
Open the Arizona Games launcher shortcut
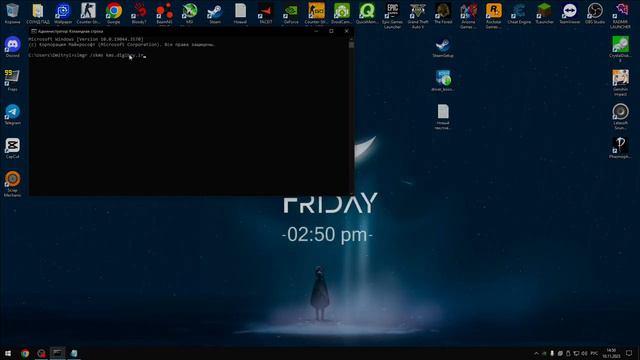[468, 16]
